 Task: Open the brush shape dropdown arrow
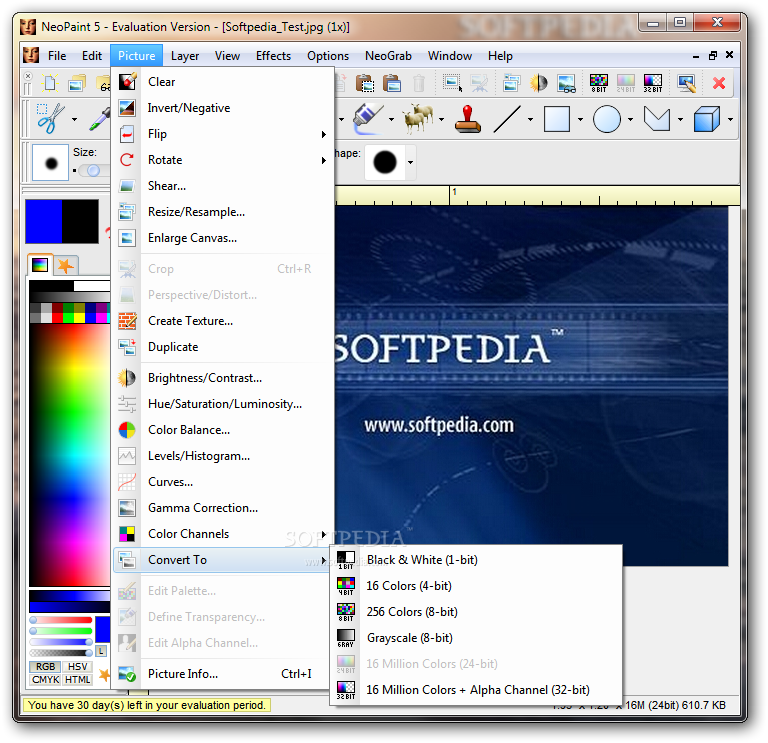coord(410,163)
